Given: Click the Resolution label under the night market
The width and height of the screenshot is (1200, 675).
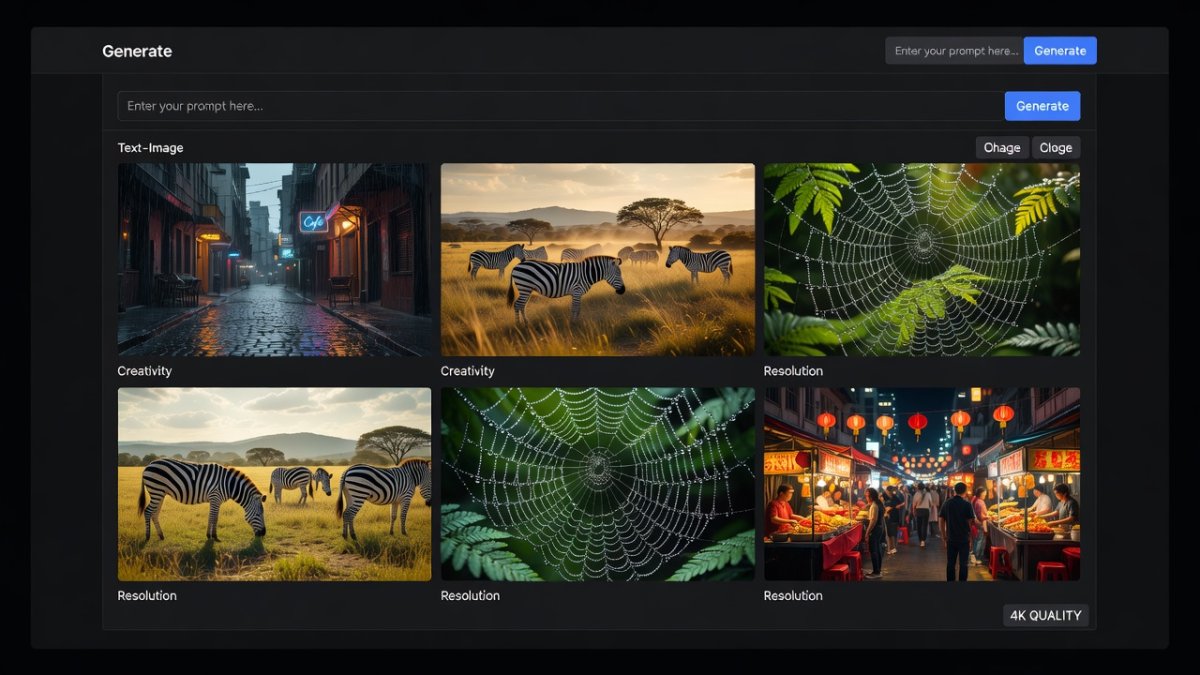Looking at the screenshot, I should point(793,595).
